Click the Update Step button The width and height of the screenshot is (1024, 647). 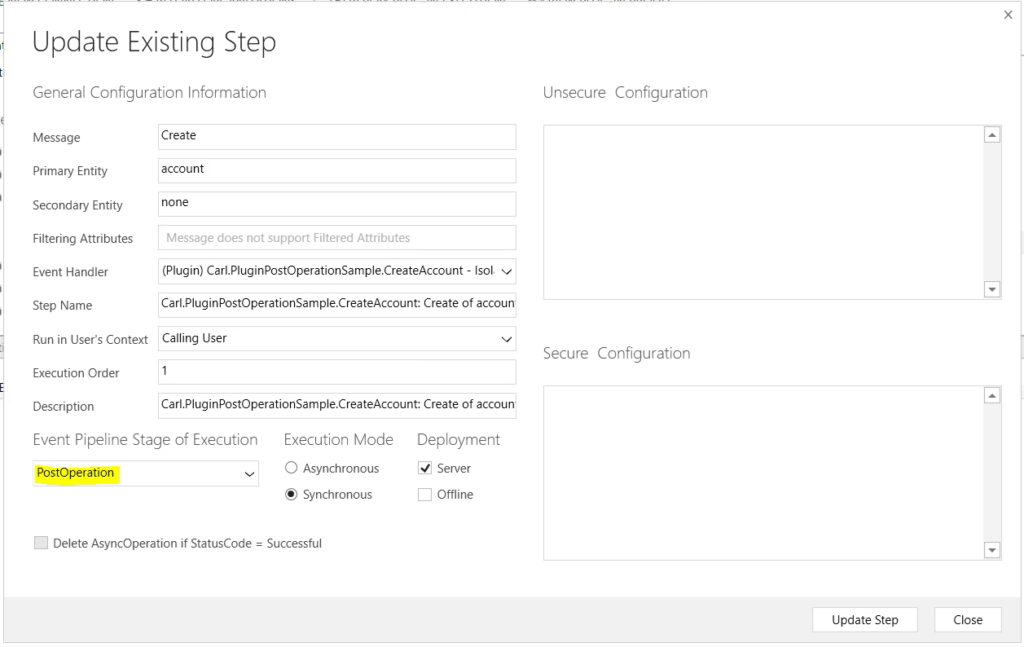pyautogui.click(x=865, y=620)
